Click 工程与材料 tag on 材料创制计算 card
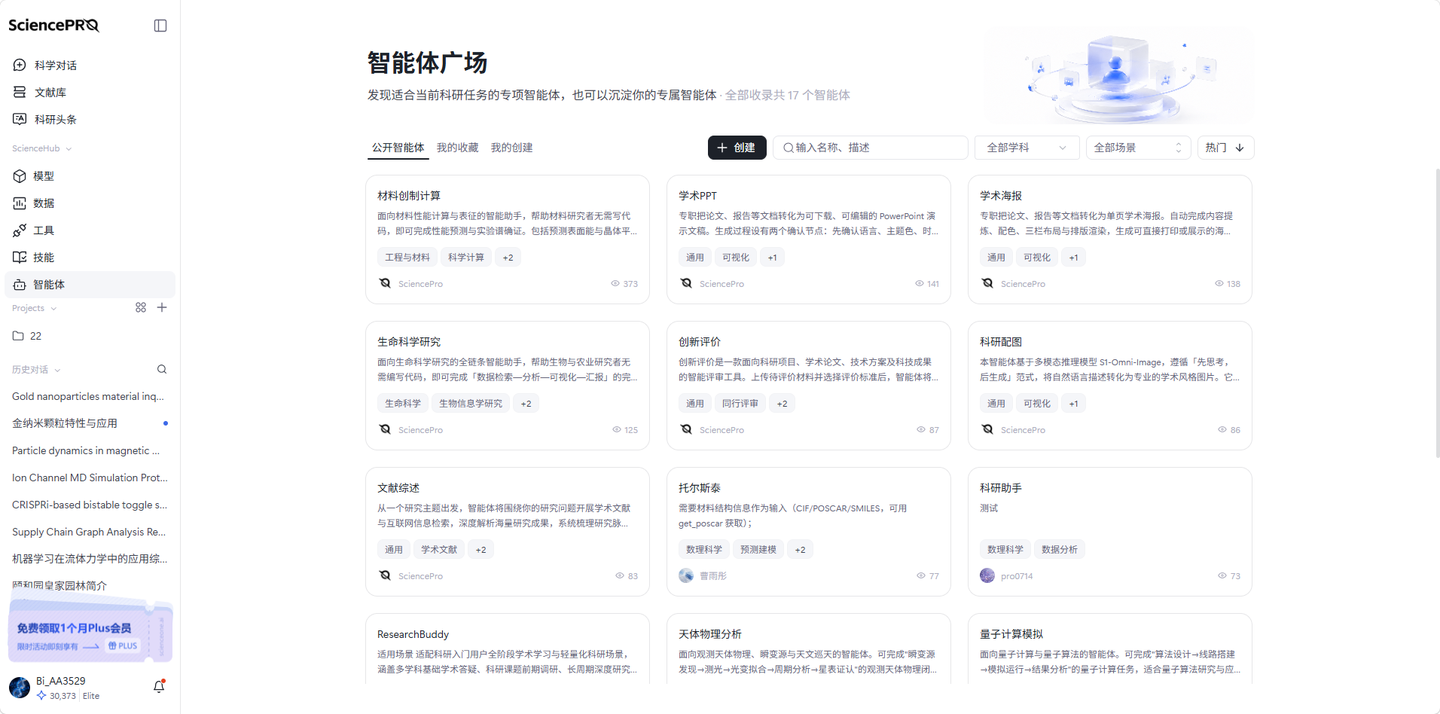Image resolution: width=1440 pixels, height=714 pixels. pyautogui.click(x=407, y=258)
